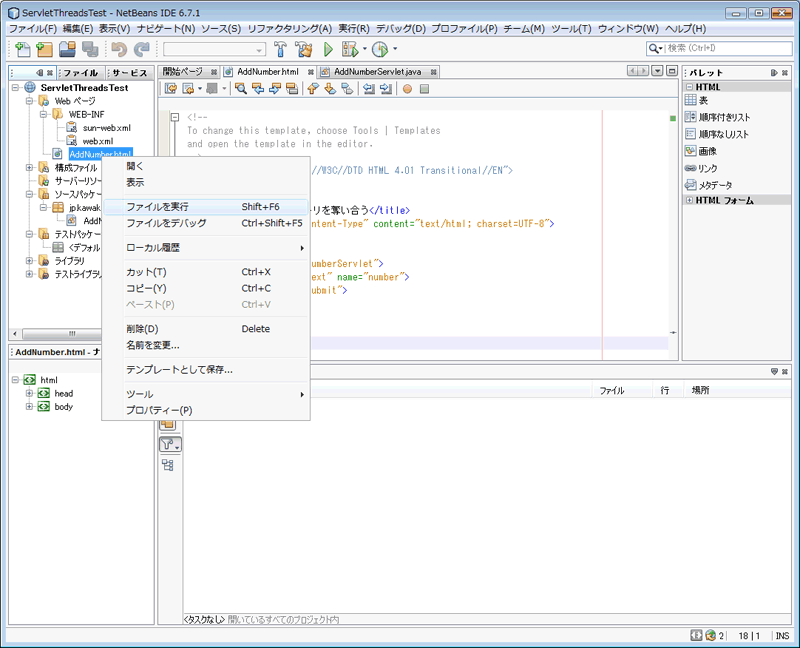Viewport: 800px width, 648px height.
Task: Click the Find Previous Occurrence icon
Action: [x=258, y=89]
